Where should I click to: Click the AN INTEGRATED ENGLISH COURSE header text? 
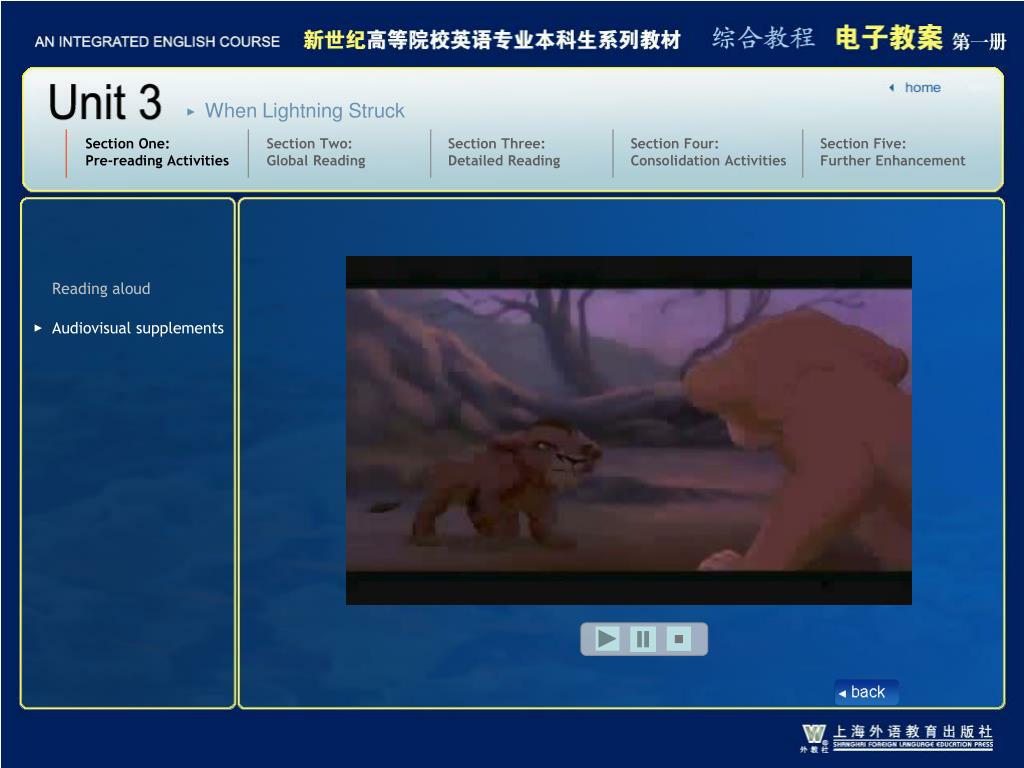pos(157,42)
